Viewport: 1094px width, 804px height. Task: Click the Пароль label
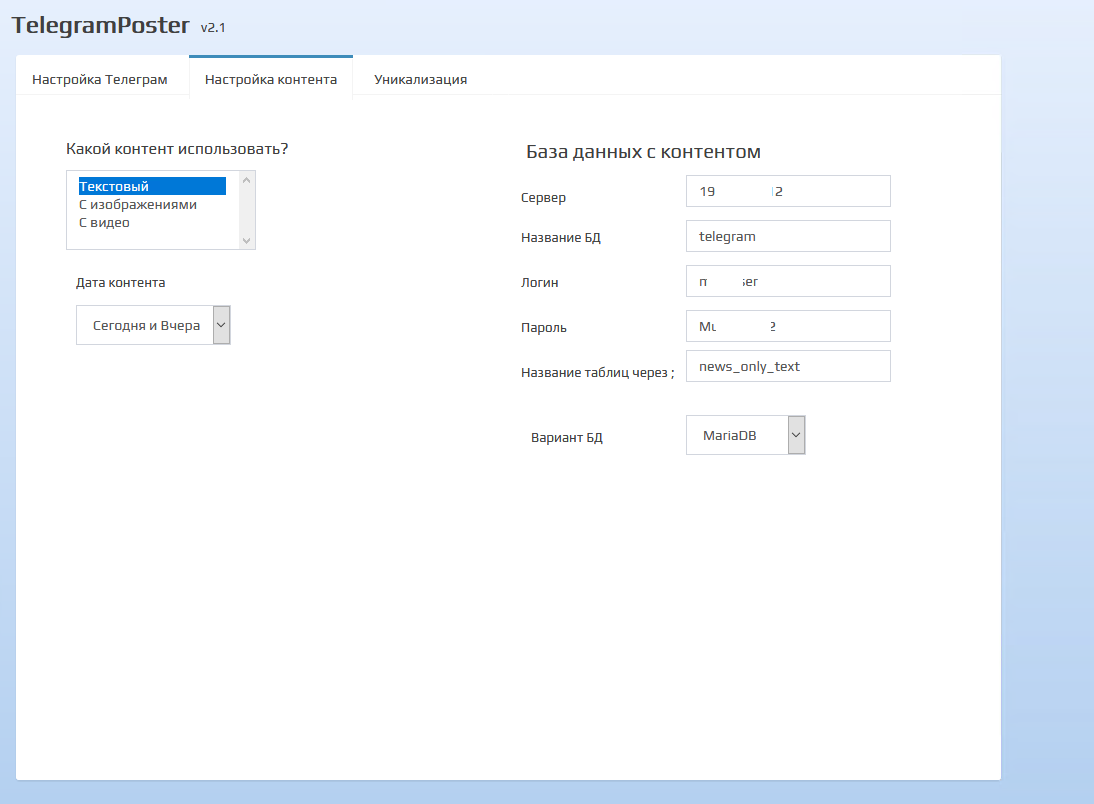click(544, 327)
